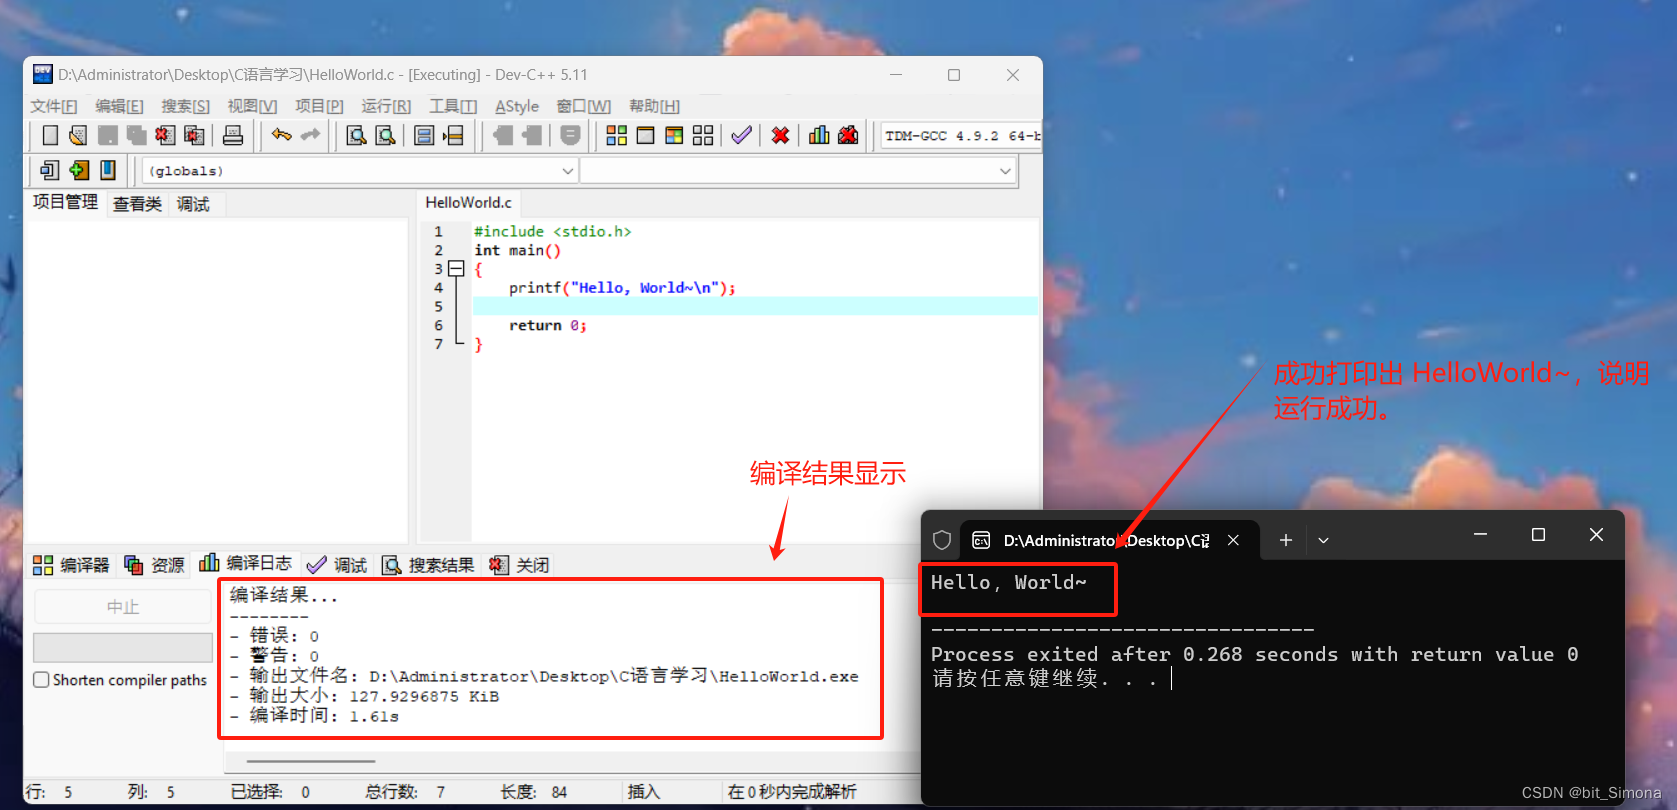Open the Replace dialog from the toolbar
The width and height of the screenshot is (1677, 810).
point(385,135)
